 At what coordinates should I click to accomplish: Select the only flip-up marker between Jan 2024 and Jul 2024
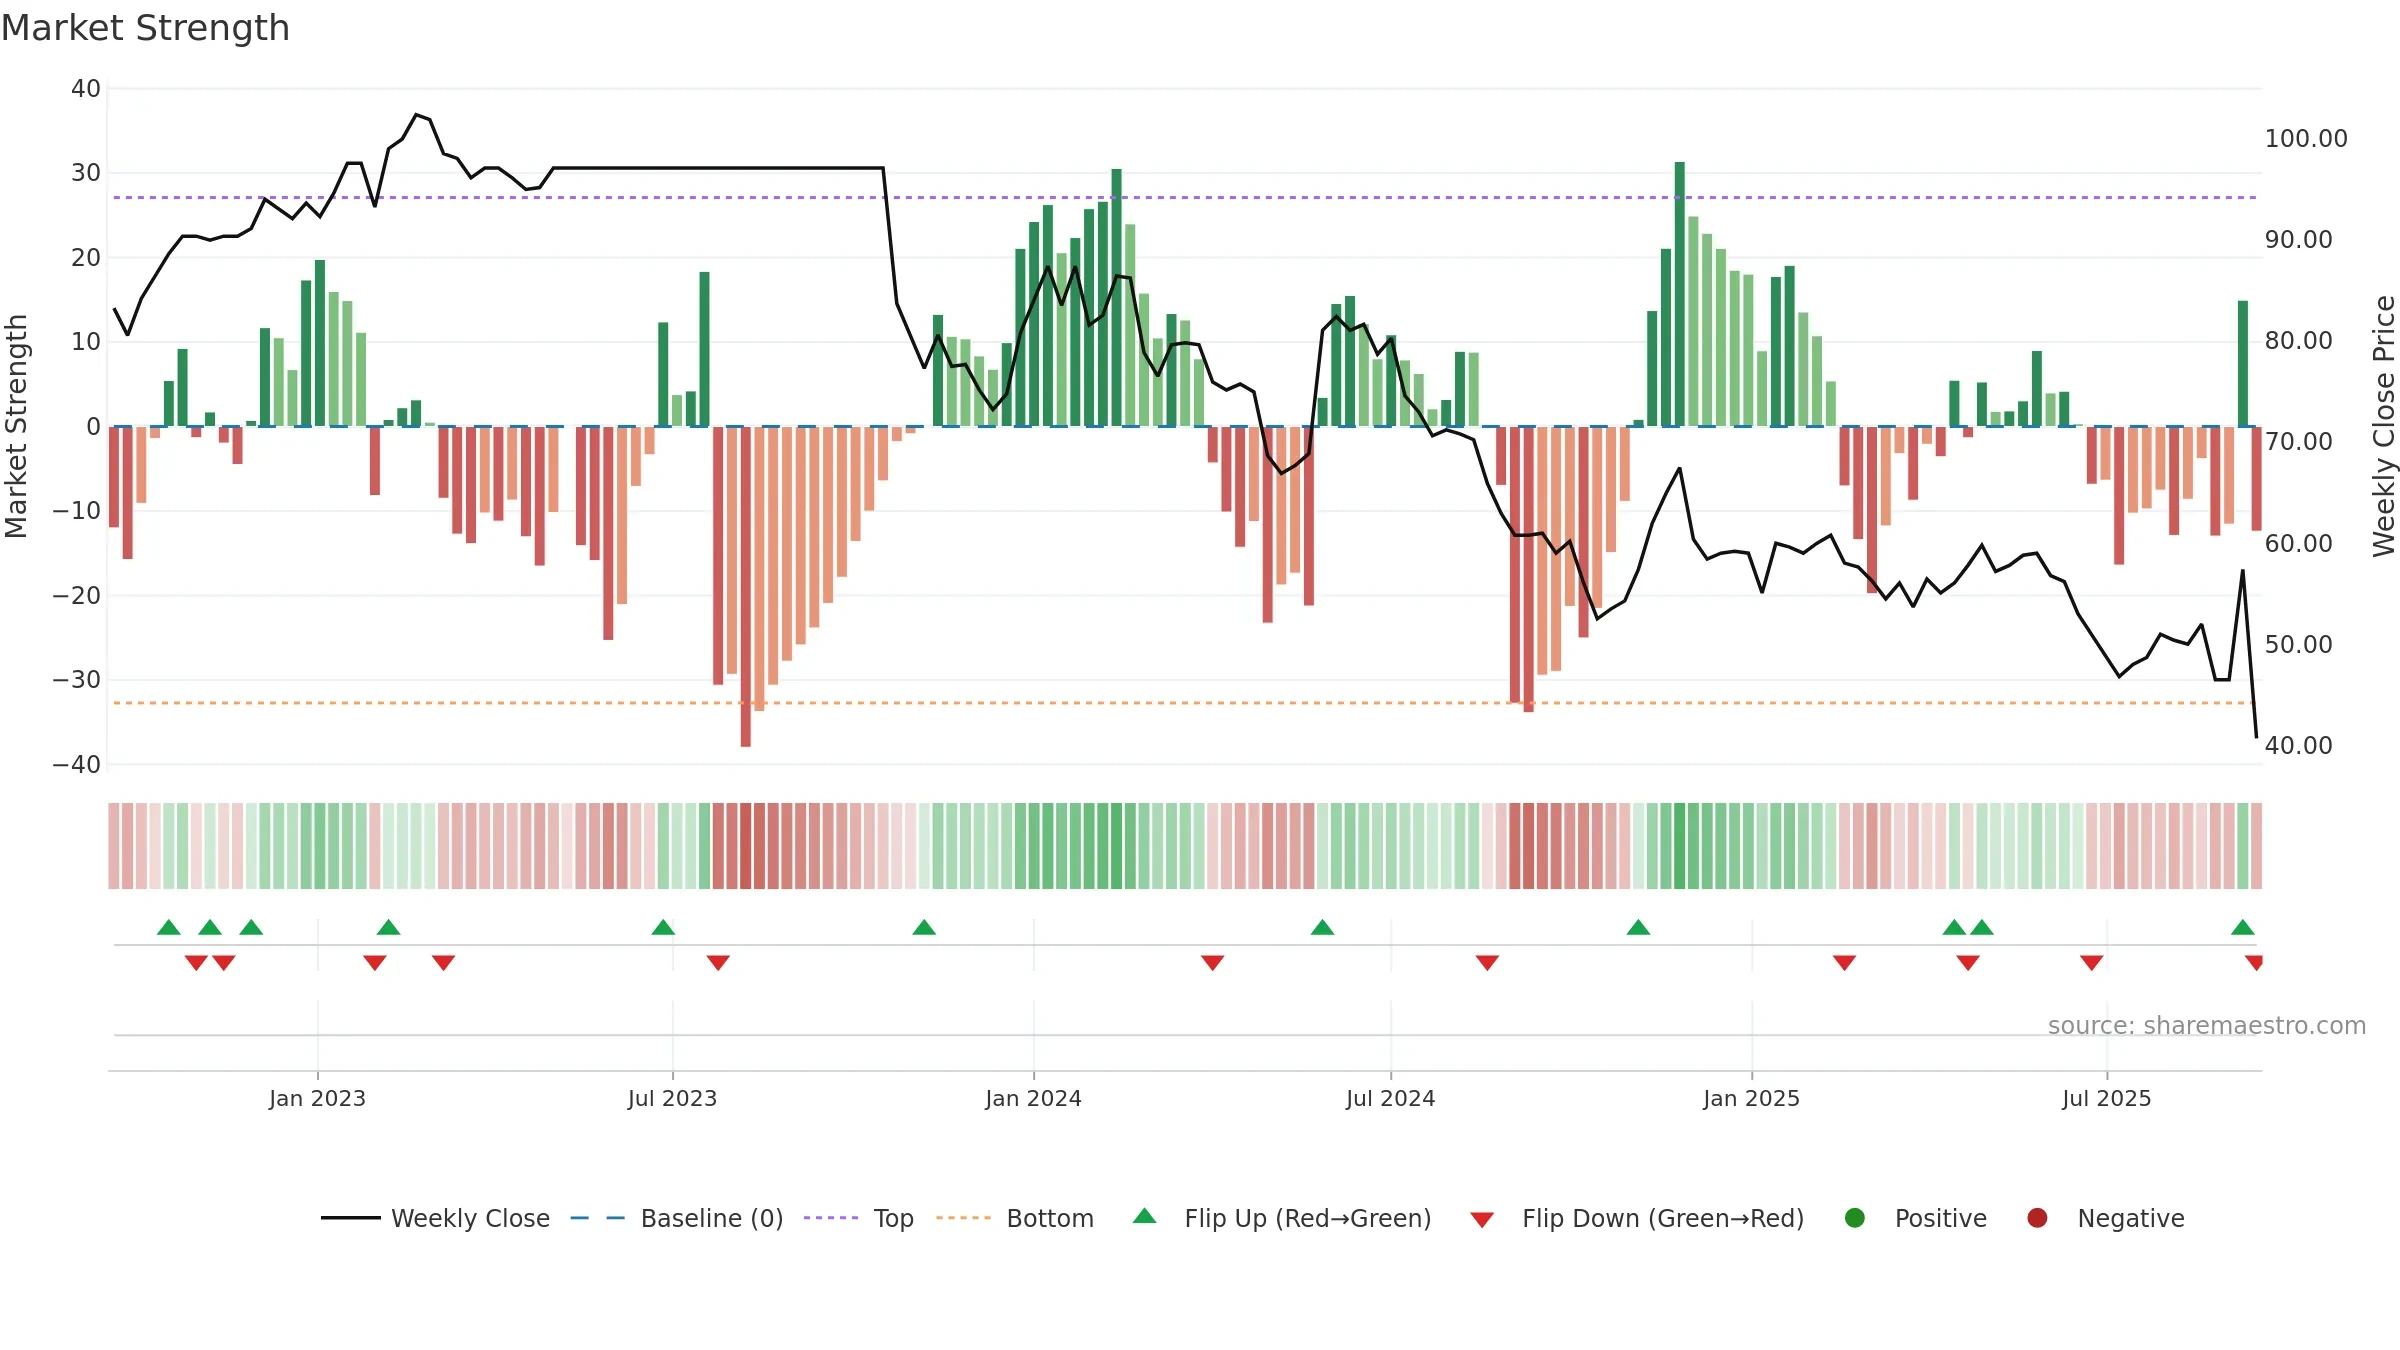1322,927
